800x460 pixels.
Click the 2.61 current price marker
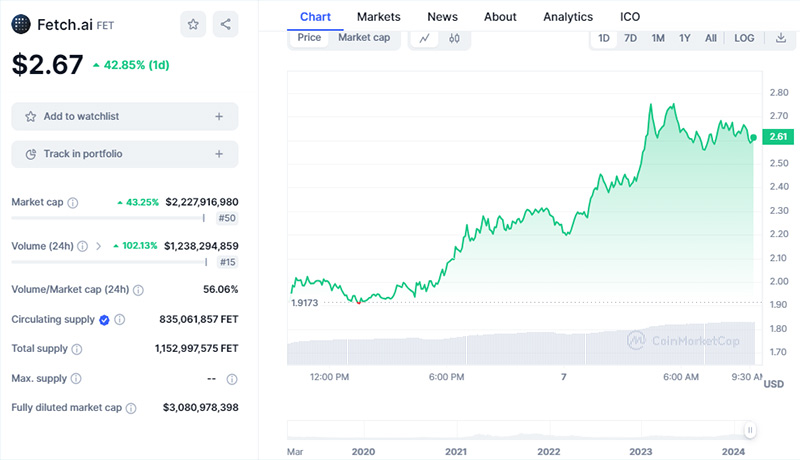pyautogui.click(x=777, y=137)
